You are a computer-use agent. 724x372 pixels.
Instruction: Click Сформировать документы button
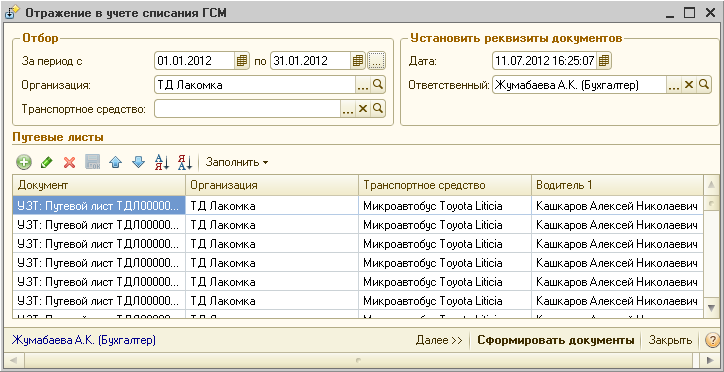555,341
